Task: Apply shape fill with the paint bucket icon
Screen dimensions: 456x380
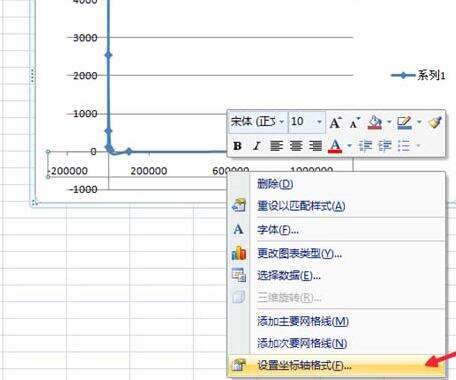Action: 375,122
